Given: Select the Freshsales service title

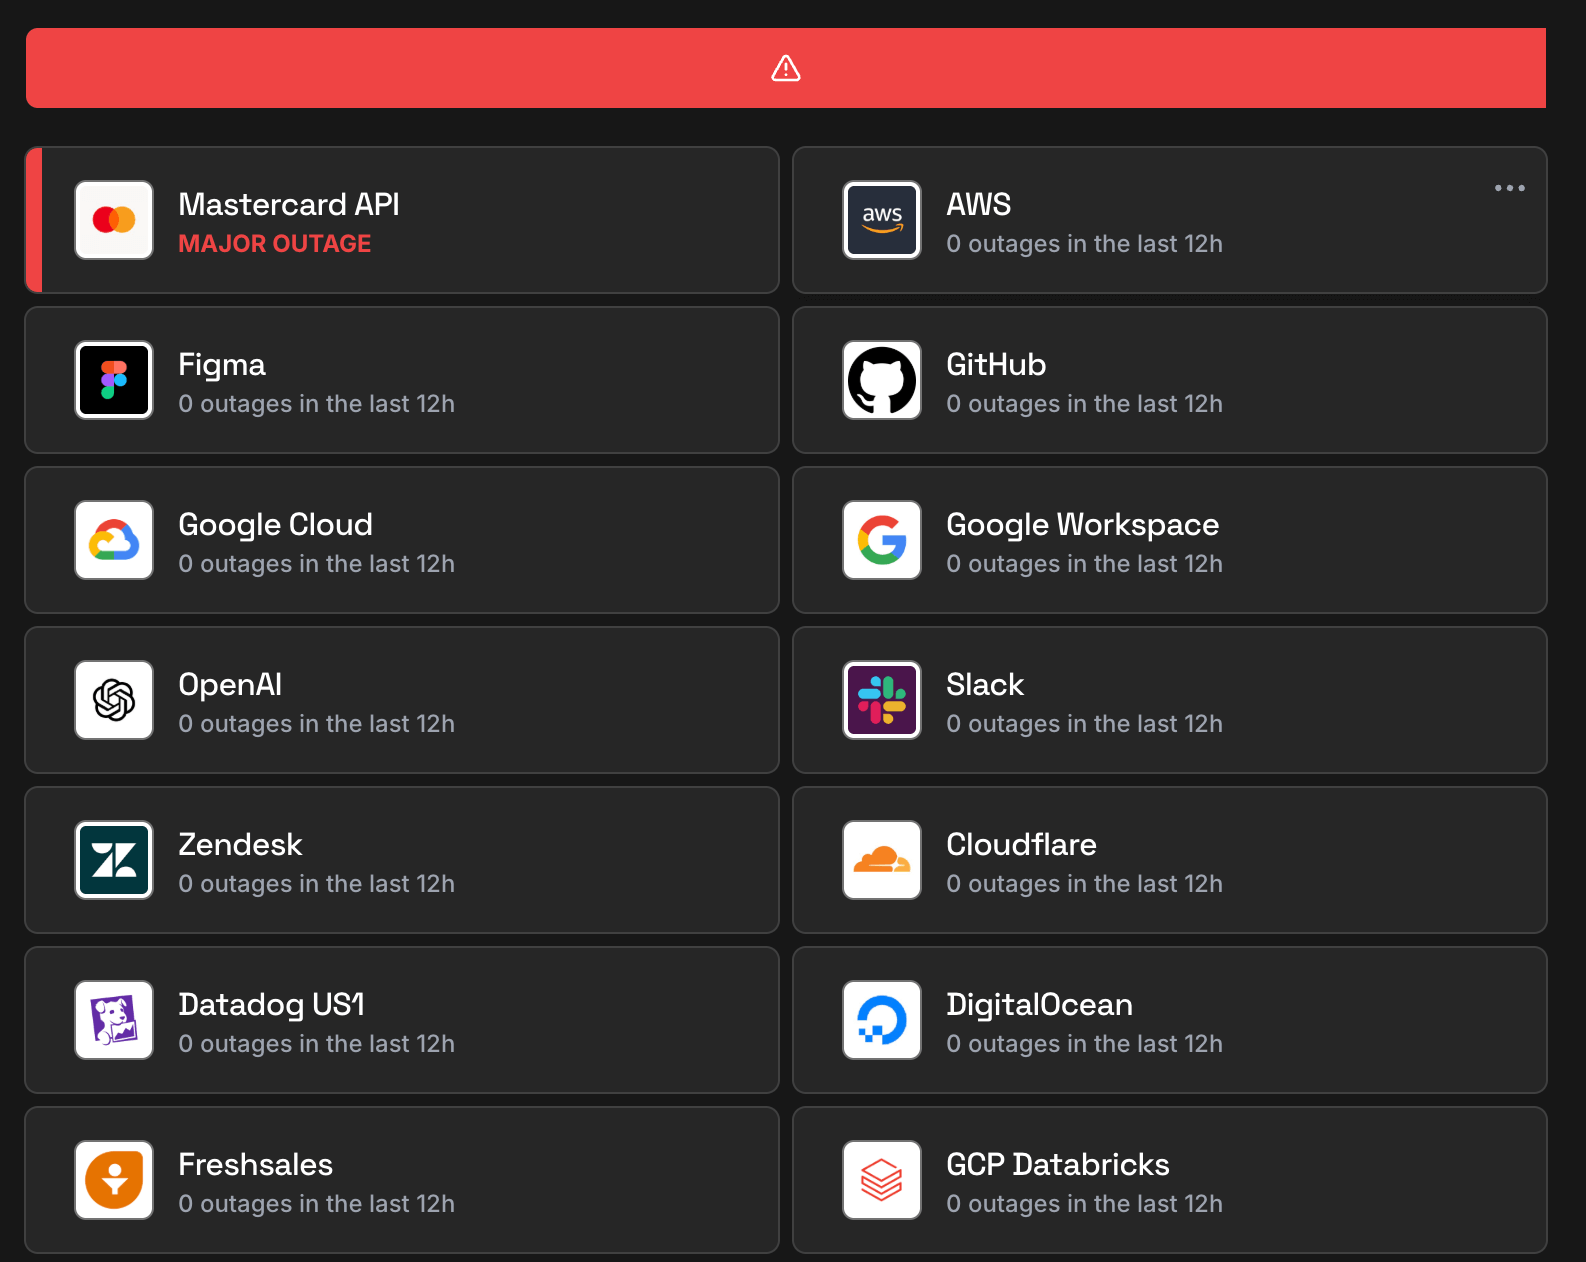Looking at the screenshot, I should [255, 1165].
